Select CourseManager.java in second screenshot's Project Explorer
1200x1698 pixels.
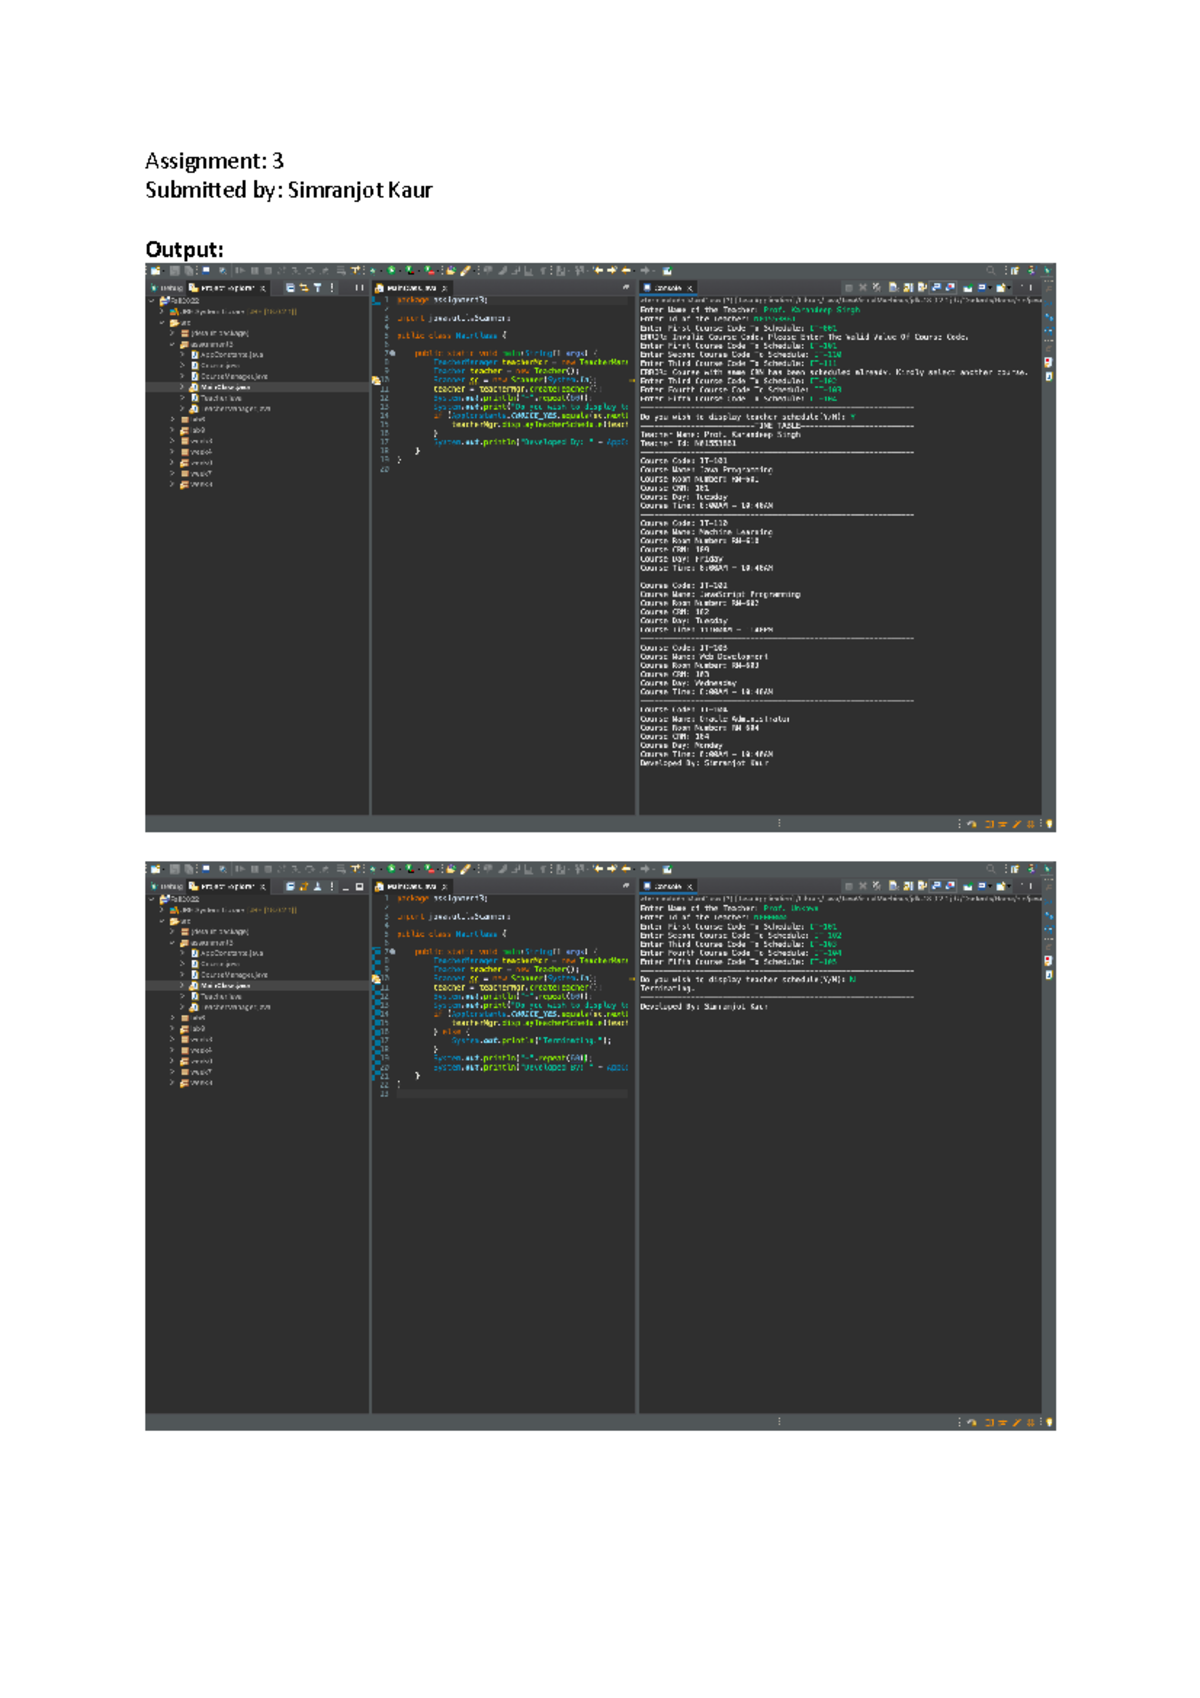233,975
